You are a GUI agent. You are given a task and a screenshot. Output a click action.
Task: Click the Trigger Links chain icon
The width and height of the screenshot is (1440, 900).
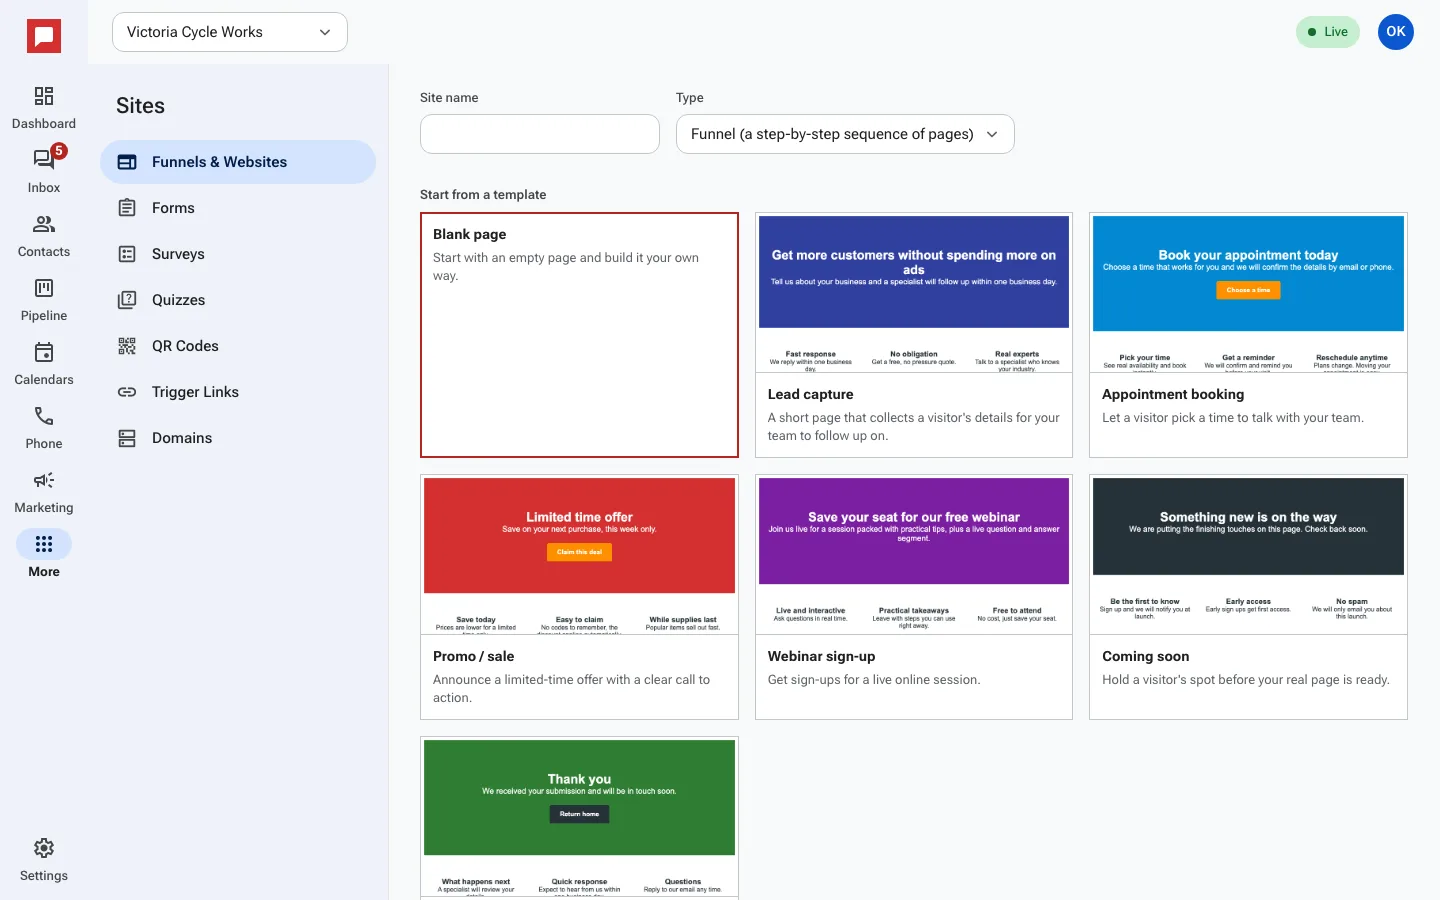pyautogui.click(x=127, y=392)
